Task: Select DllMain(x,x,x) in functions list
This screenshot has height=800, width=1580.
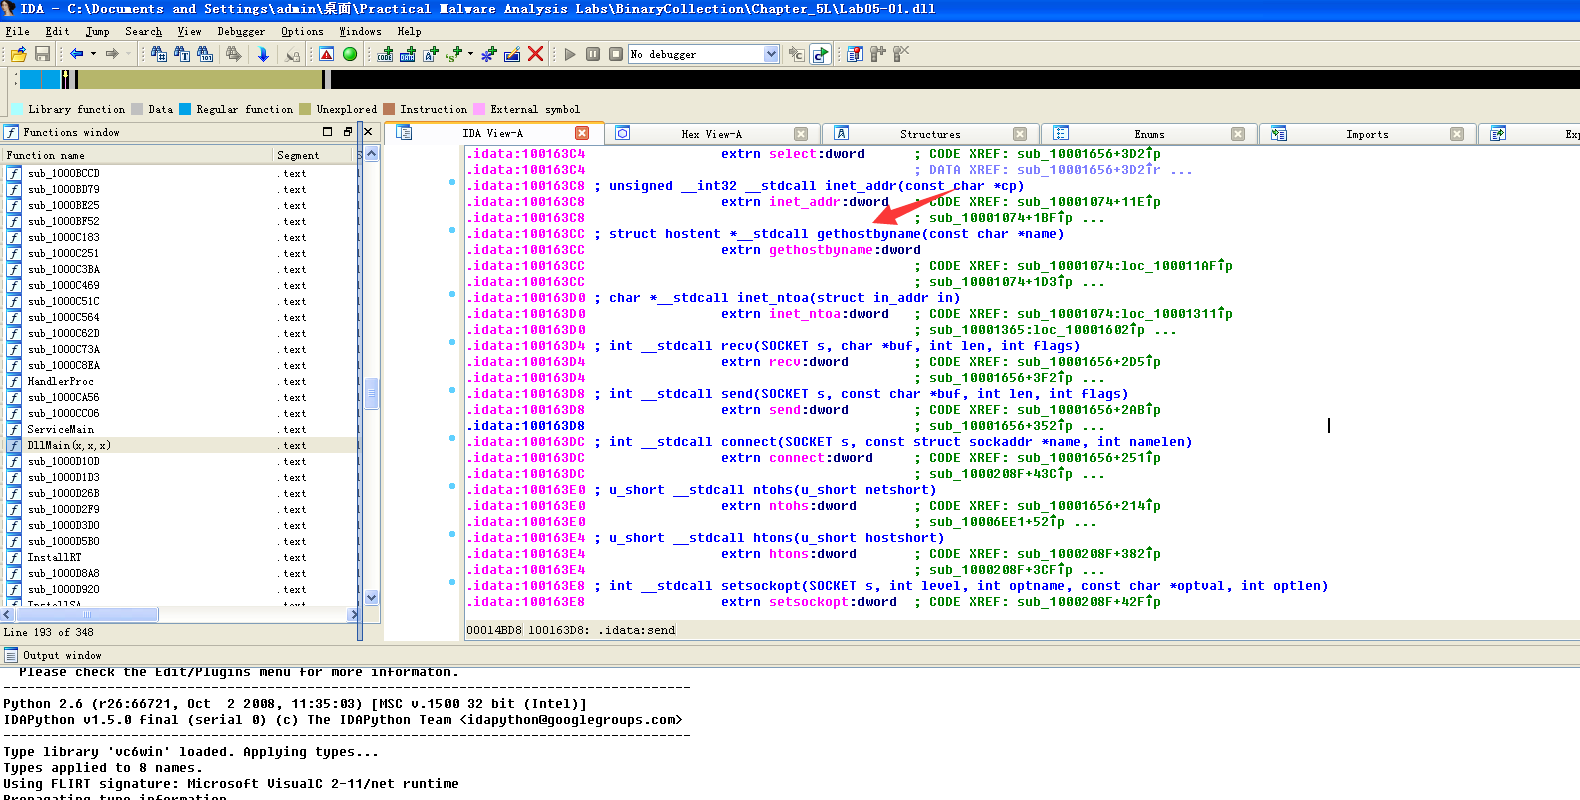Action: point(180,445)
